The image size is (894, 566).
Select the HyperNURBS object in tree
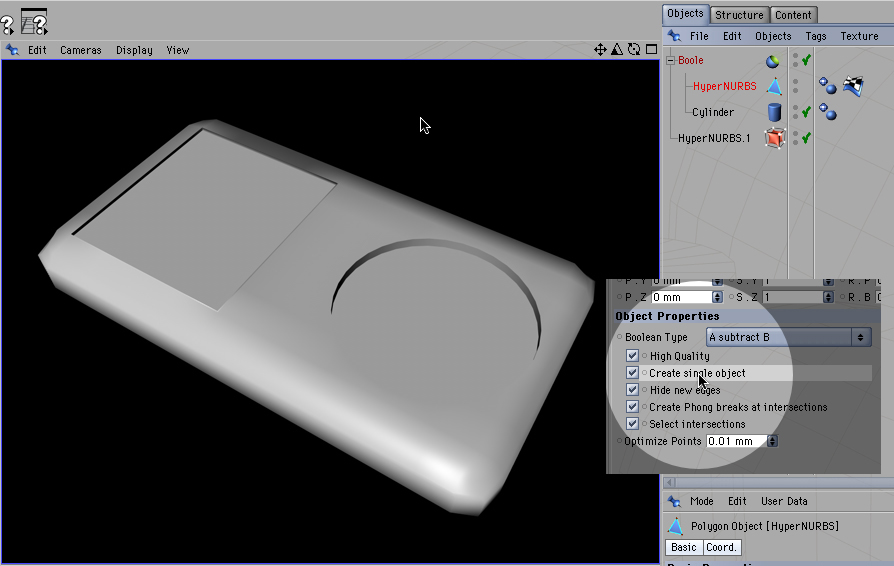(725, 86)
